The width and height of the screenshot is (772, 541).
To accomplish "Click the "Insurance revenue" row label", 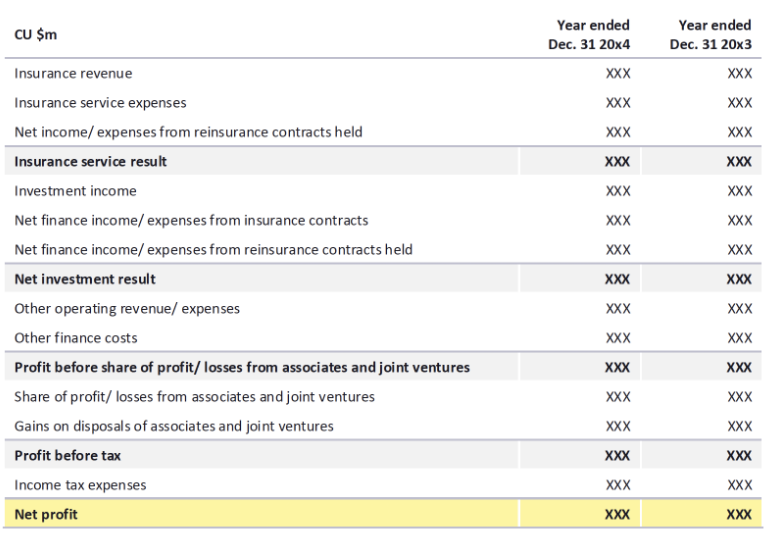I will coord(73,73).
